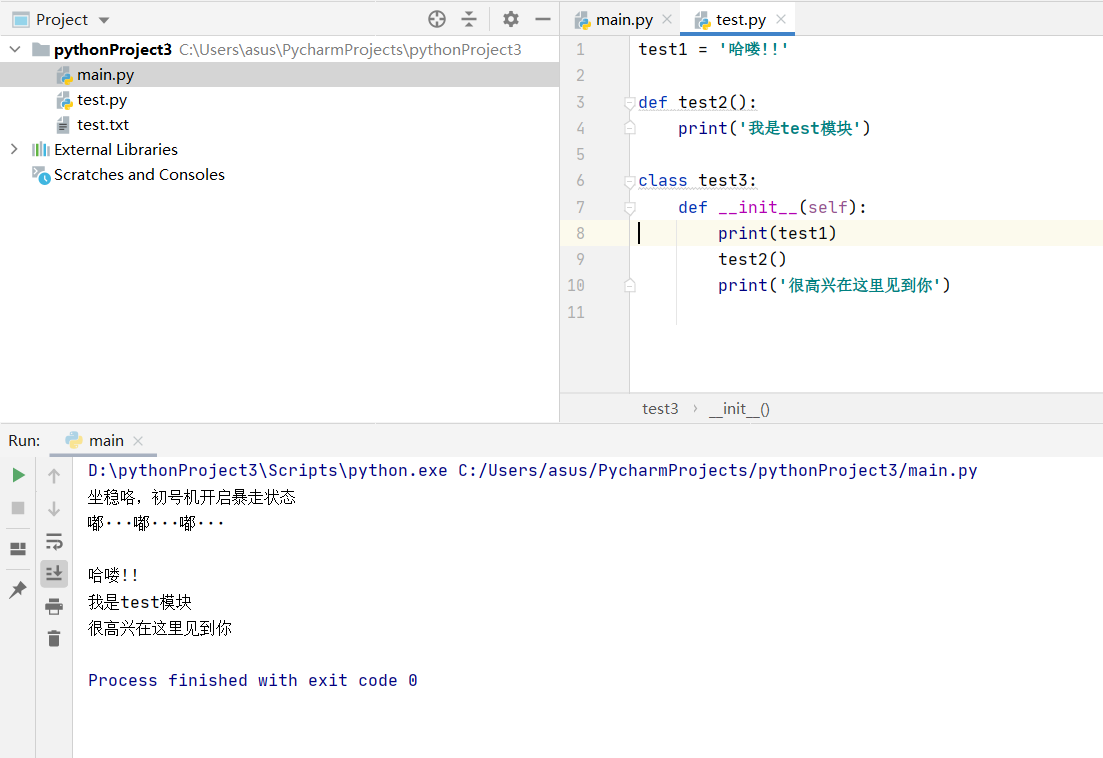1103x758 pixels.
Task: Switch to the test.py editor tab
Action: coord(740,20)
